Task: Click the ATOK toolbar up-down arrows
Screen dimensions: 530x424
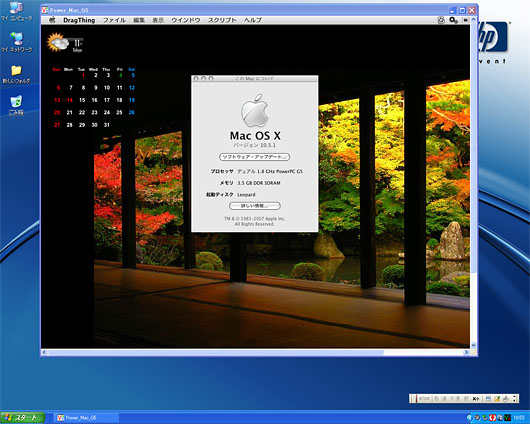Action: click(x=515, y=399)
